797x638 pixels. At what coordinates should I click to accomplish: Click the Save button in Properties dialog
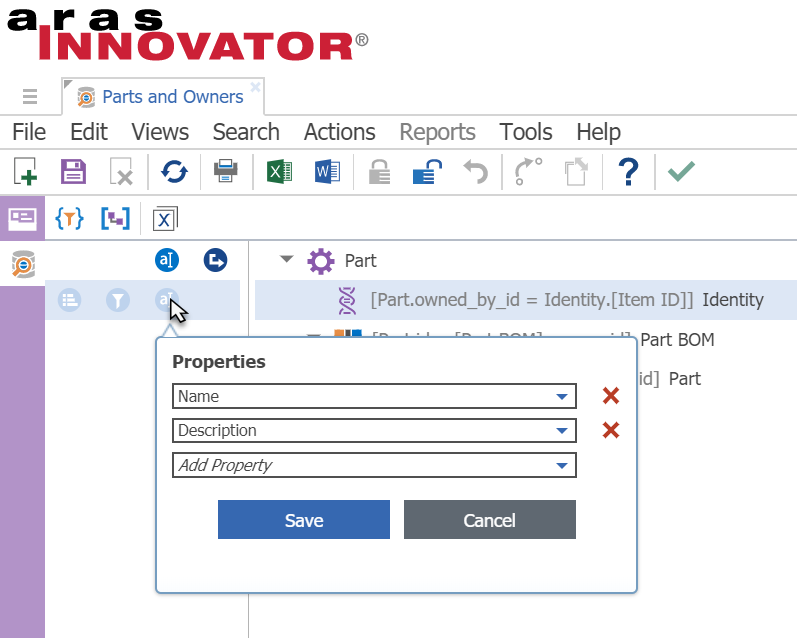[x=303, y=520]
